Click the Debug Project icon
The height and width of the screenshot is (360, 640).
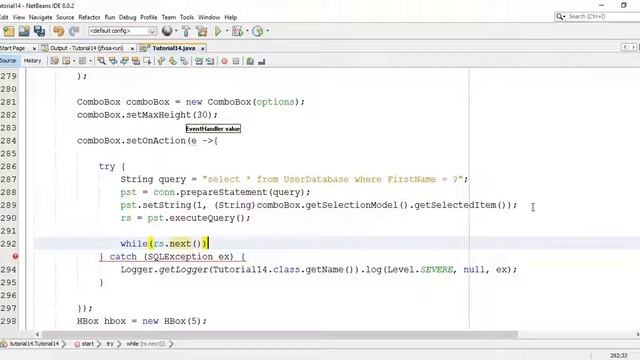pyautogui.click(x=237, y=31)
